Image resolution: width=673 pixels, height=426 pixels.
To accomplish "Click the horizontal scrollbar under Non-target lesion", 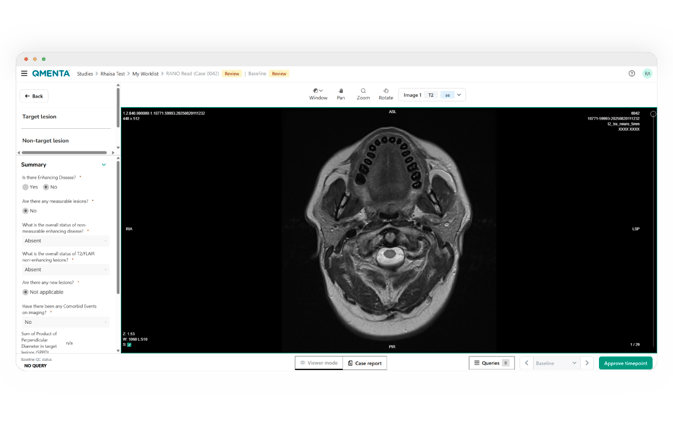I will pos(64,152).
